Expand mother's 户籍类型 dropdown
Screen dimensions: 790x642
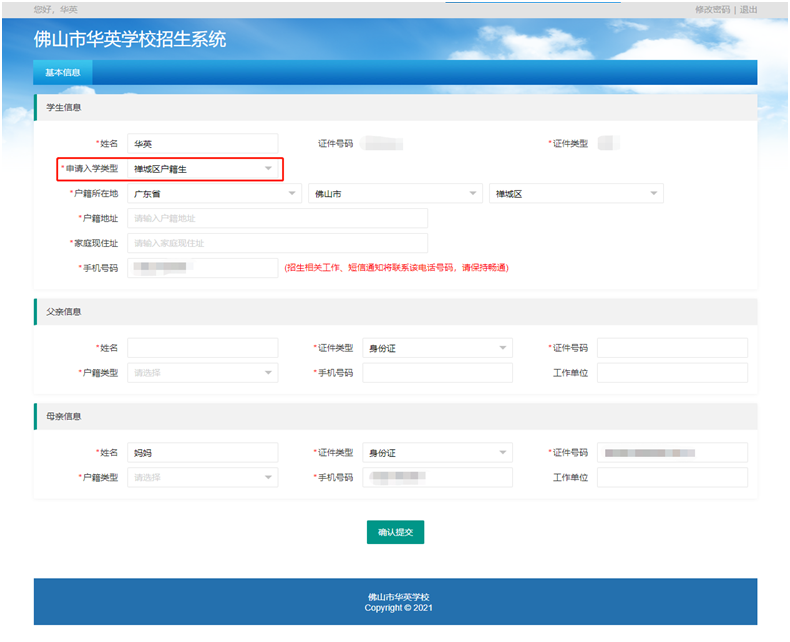pyautogui.click(x=202, y=478)
